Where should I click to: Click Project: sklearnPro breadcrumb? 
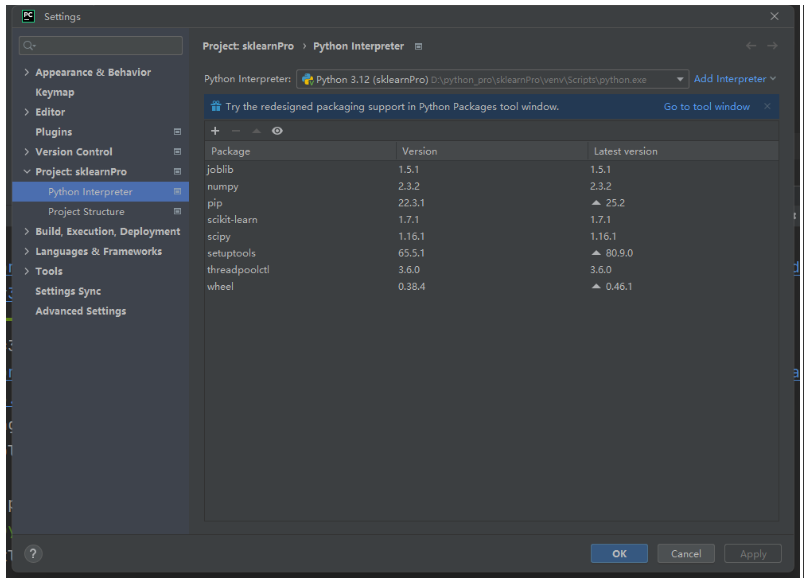tap(248, 46)
